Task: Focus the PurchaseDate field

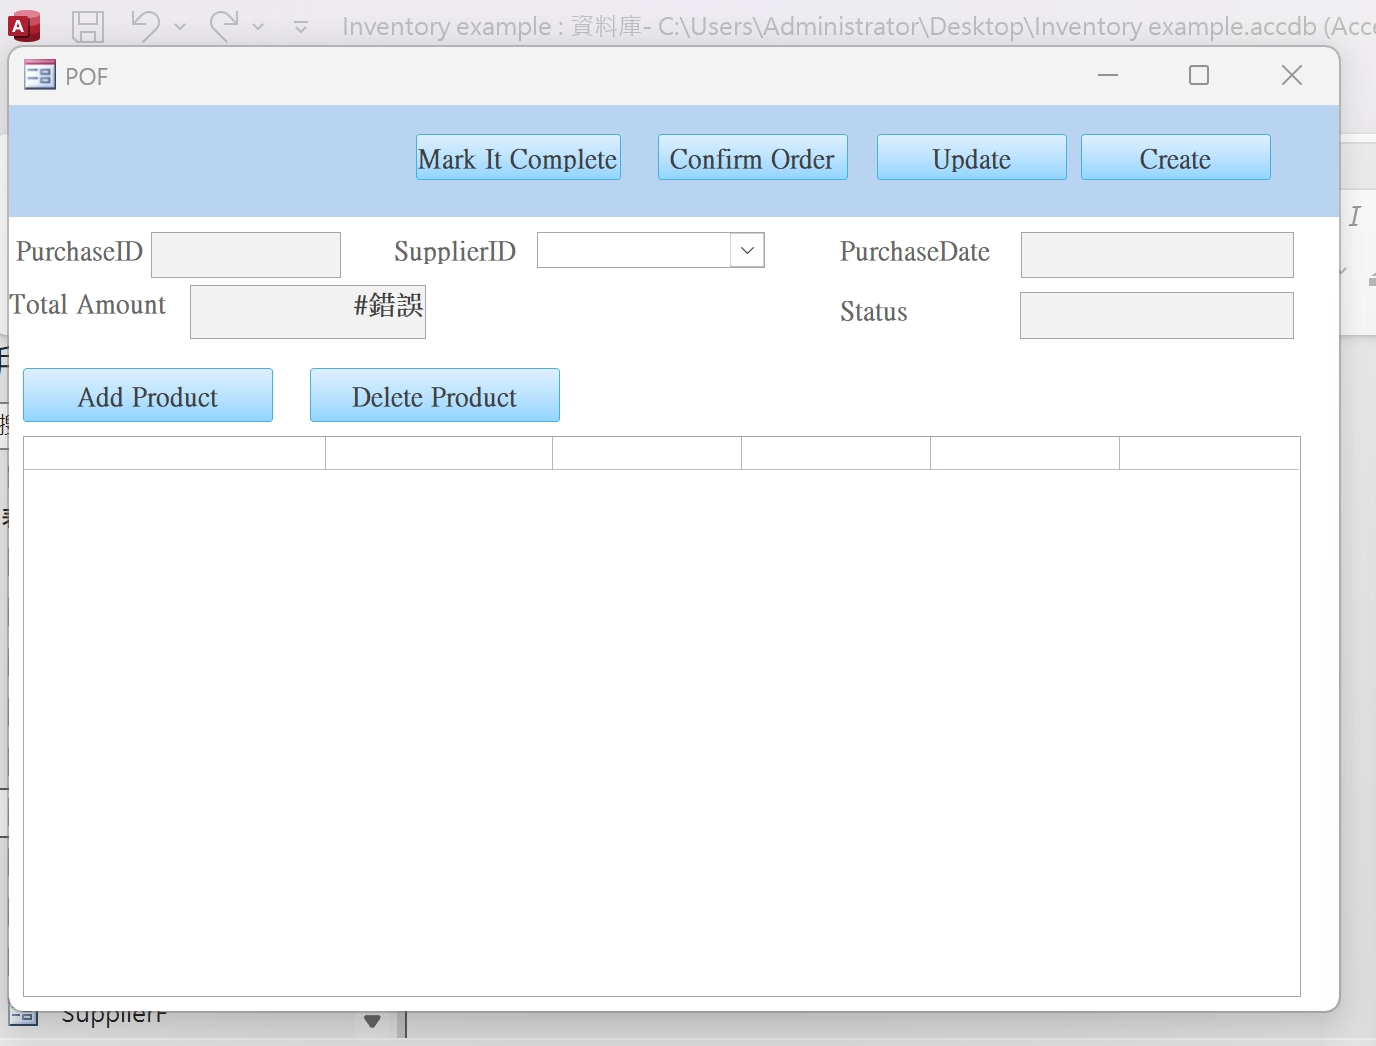Action: (x=1157, y=255)
